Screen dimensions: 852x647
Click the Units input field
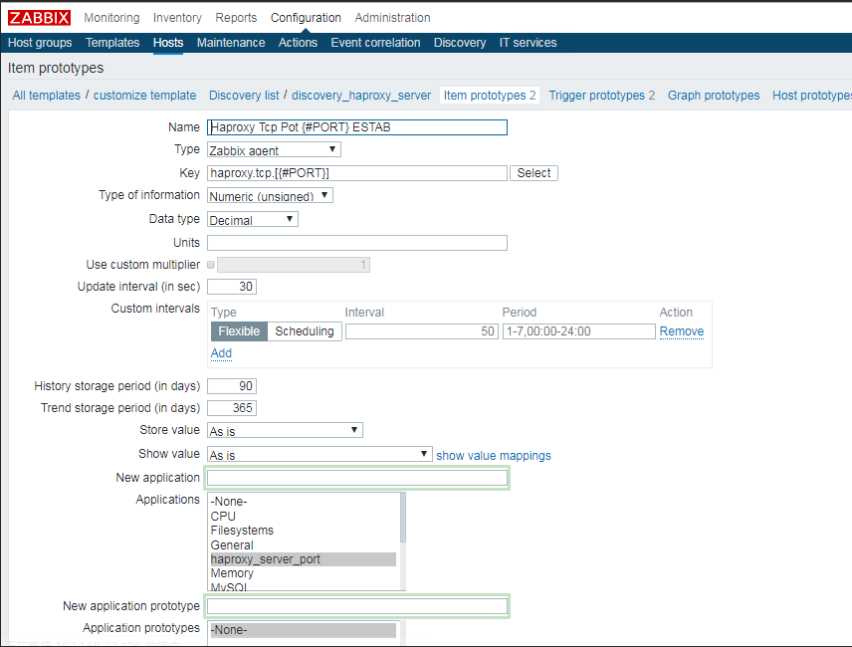357,243
